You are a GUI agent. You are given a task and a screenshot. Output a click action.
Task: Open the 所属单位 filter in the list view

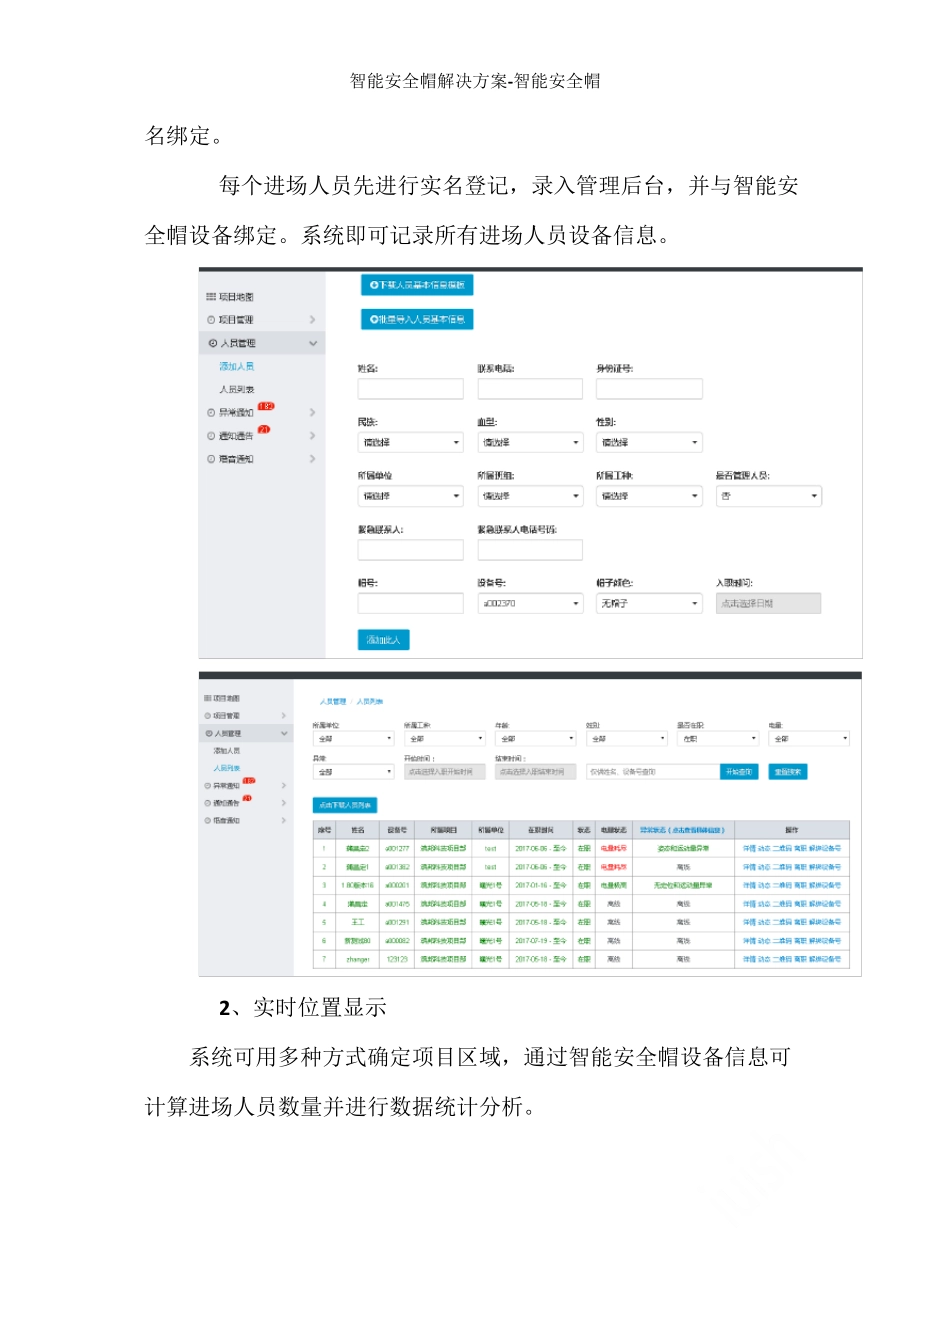pyautogui.click(x=354, y=739)
